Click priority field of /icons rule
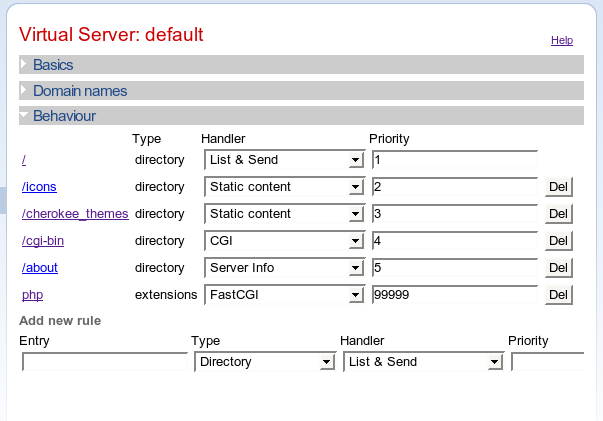This screenshot has width=603, height=421. click(x=455, y=186)
